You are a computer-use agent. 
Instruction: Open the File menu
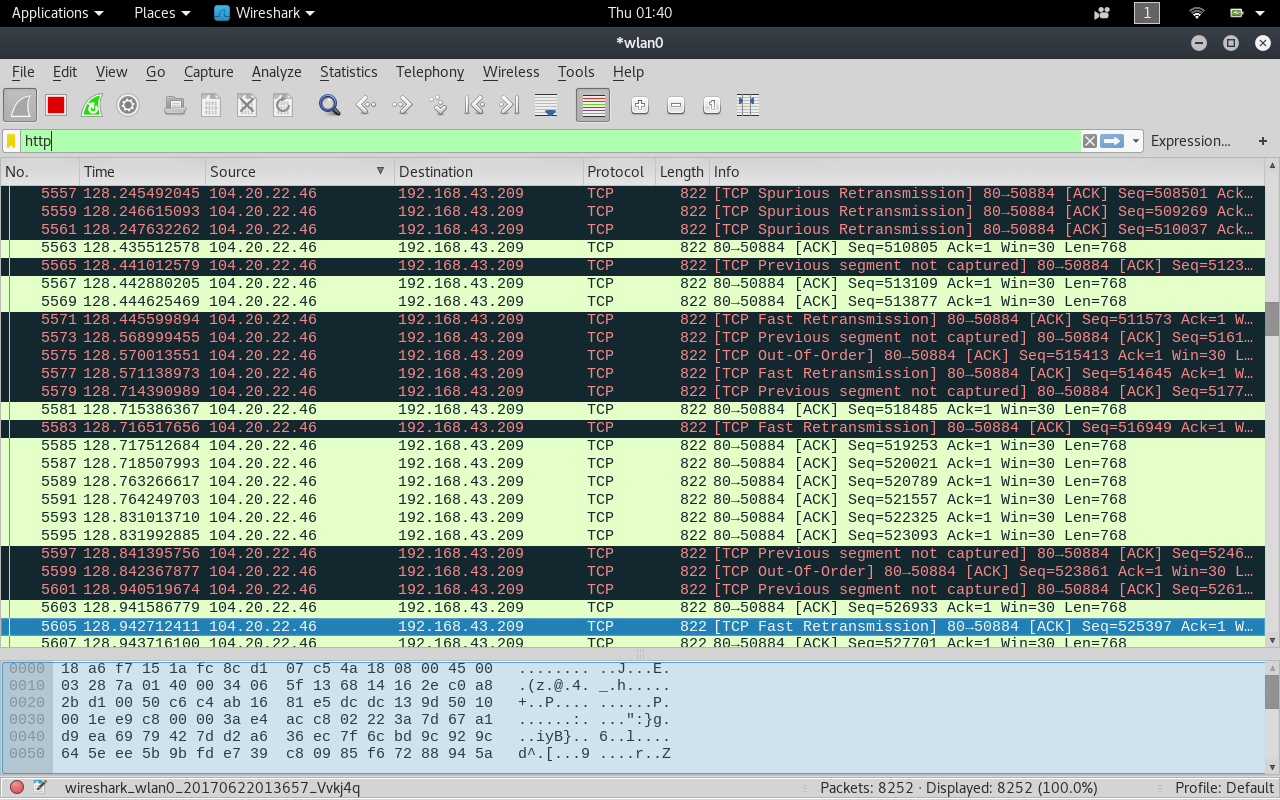tap(23, 72)
